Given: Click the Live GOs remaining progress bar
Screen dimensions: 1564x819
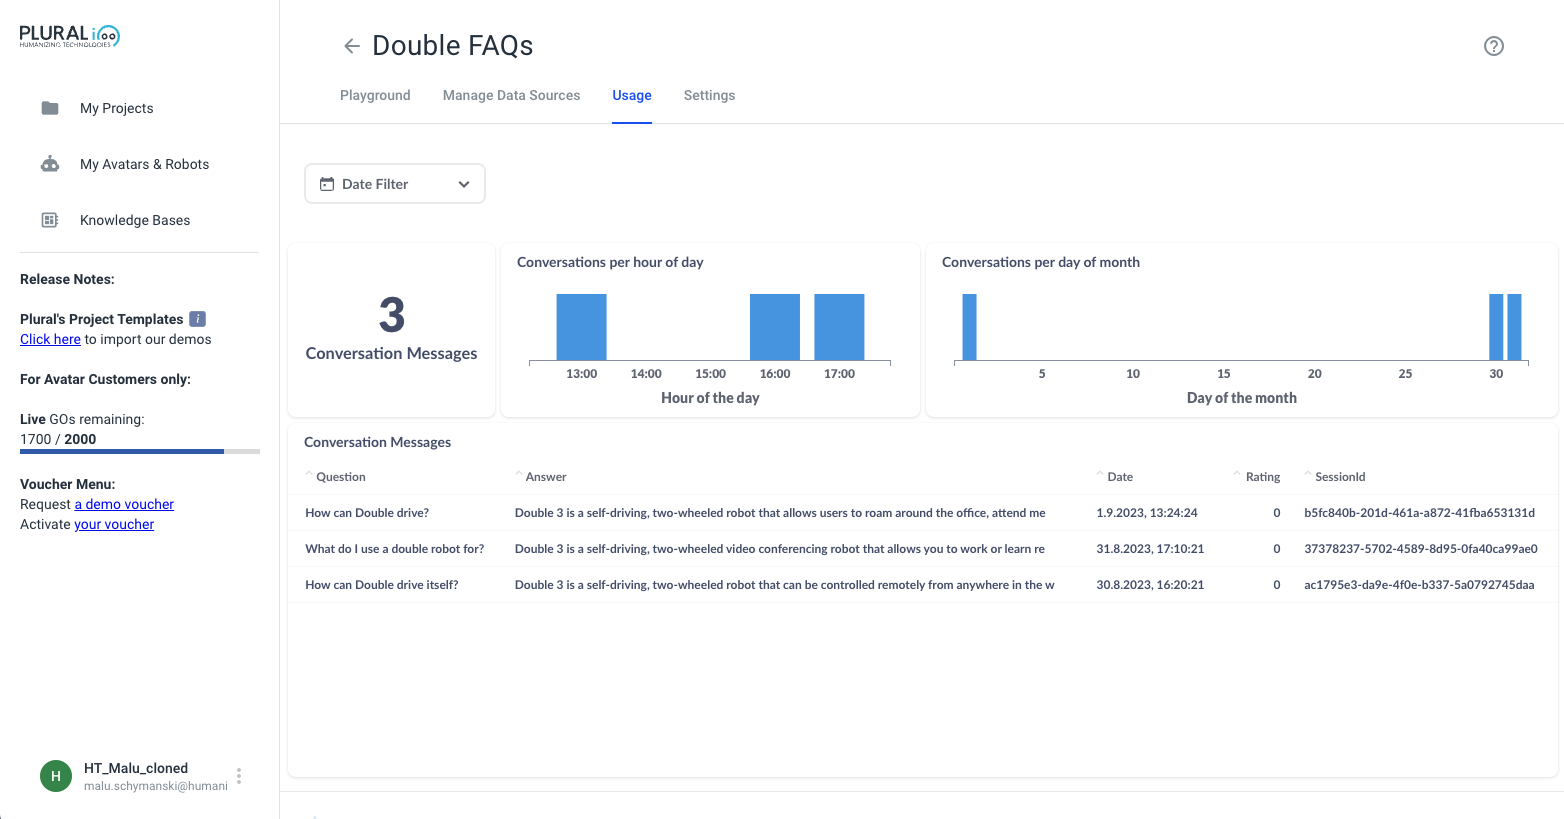Looking at the screenshot, I should [x=140, y=452].
